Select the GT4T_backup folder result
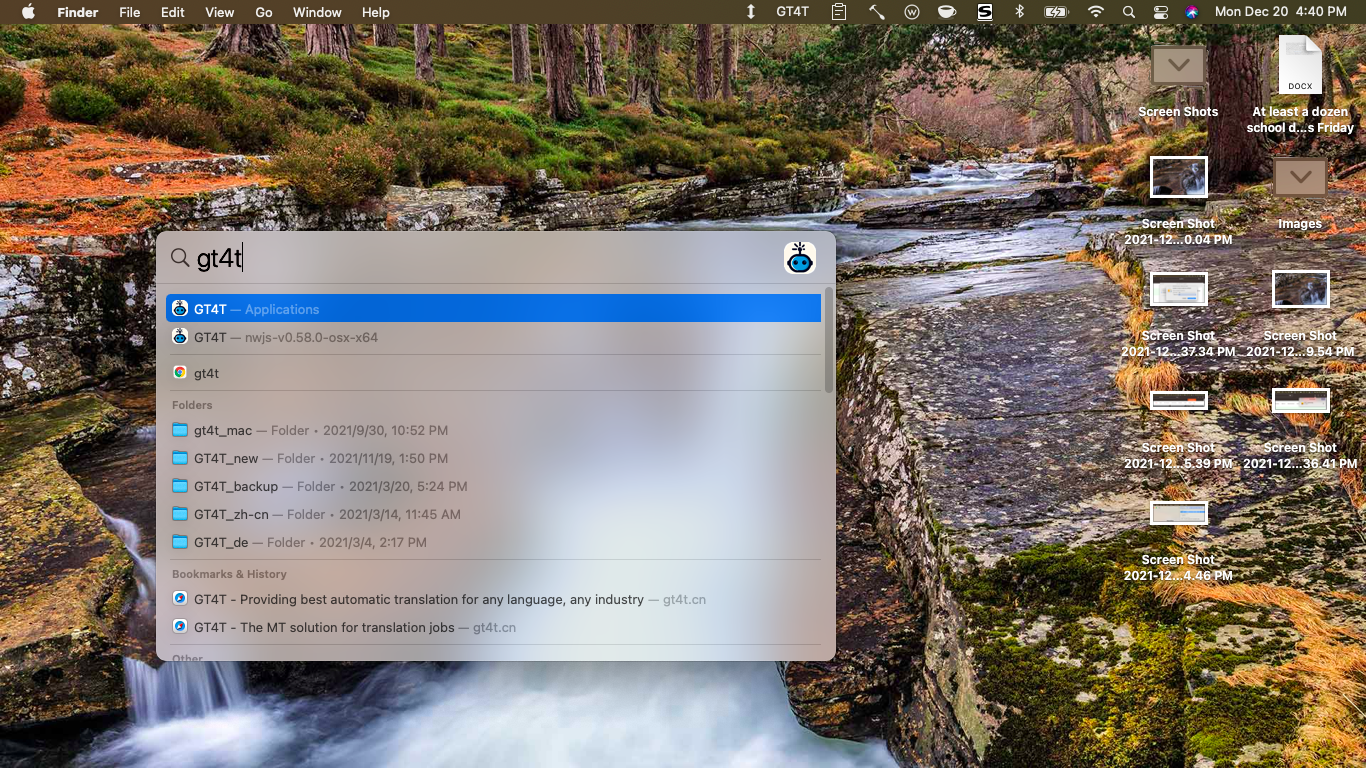Image resolution: width=1366 pixels, height=768 pixels. [x=236, y=486]
